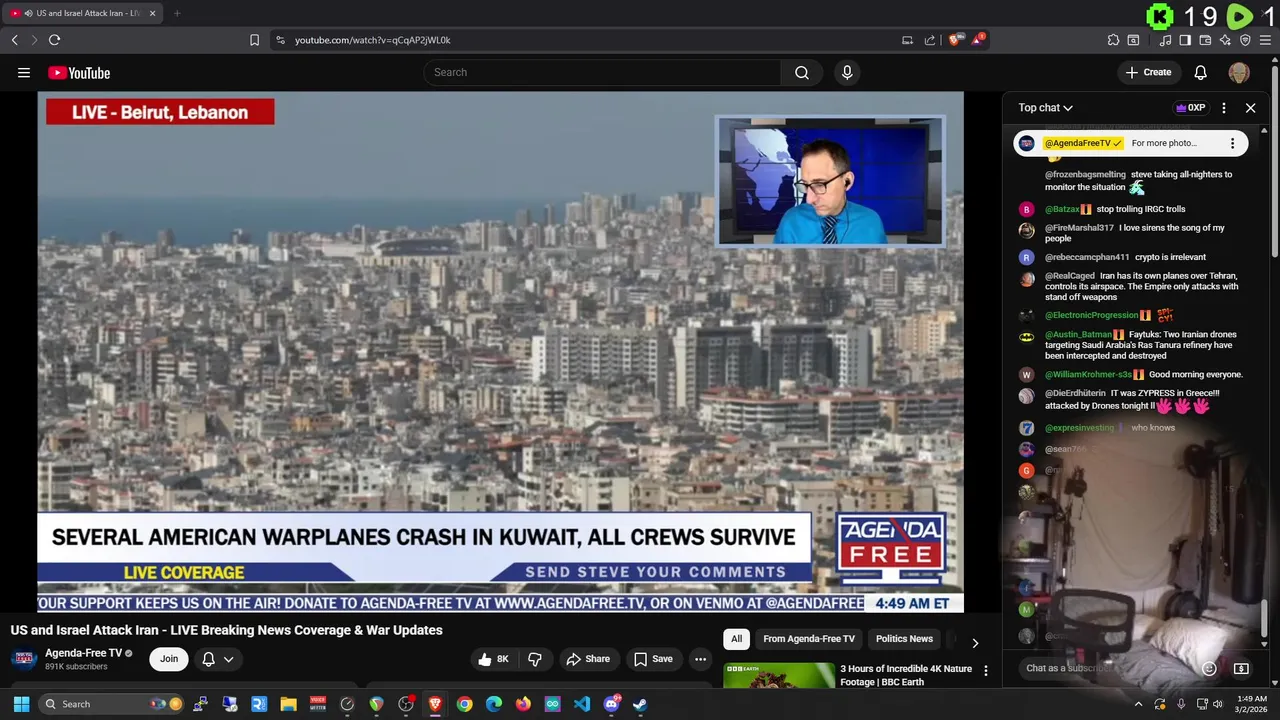This screenshot has height=720, width=1280.
Task: Expand notification options chevron beside Join
Action: pos(228,659)
